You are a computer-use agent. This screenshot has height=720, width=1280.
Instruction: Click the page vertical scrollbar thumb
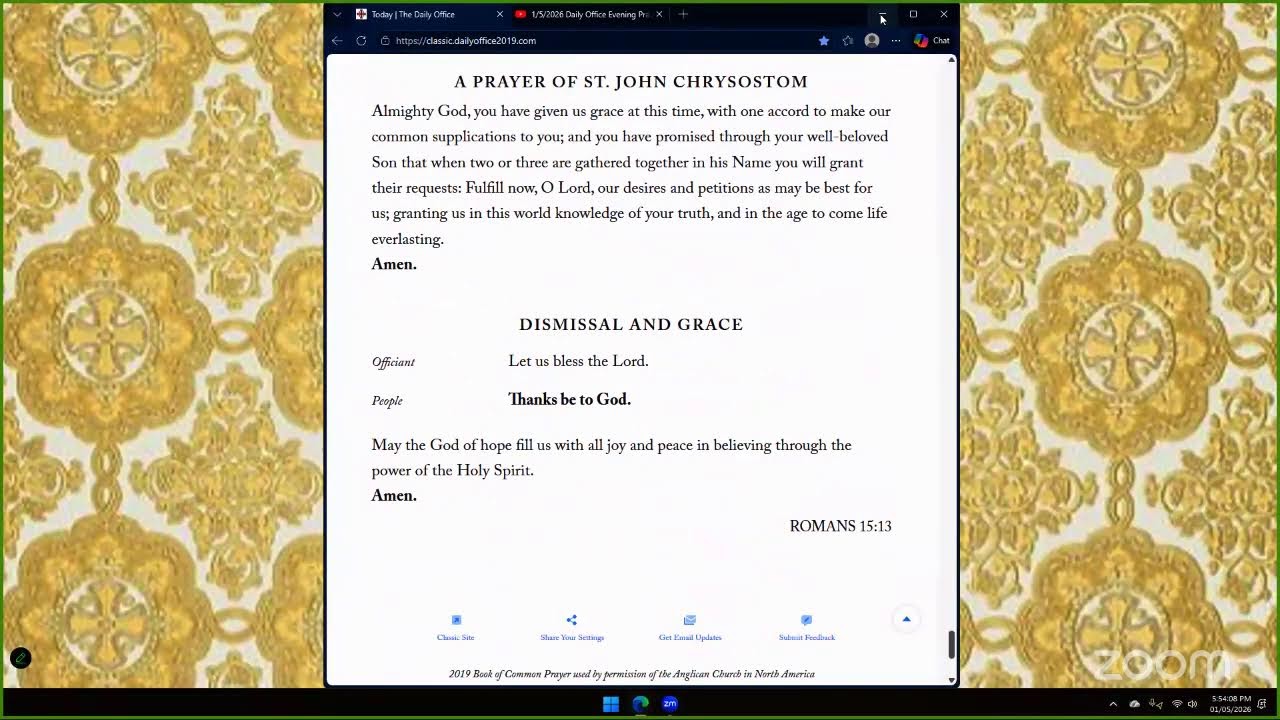[951, 645]
